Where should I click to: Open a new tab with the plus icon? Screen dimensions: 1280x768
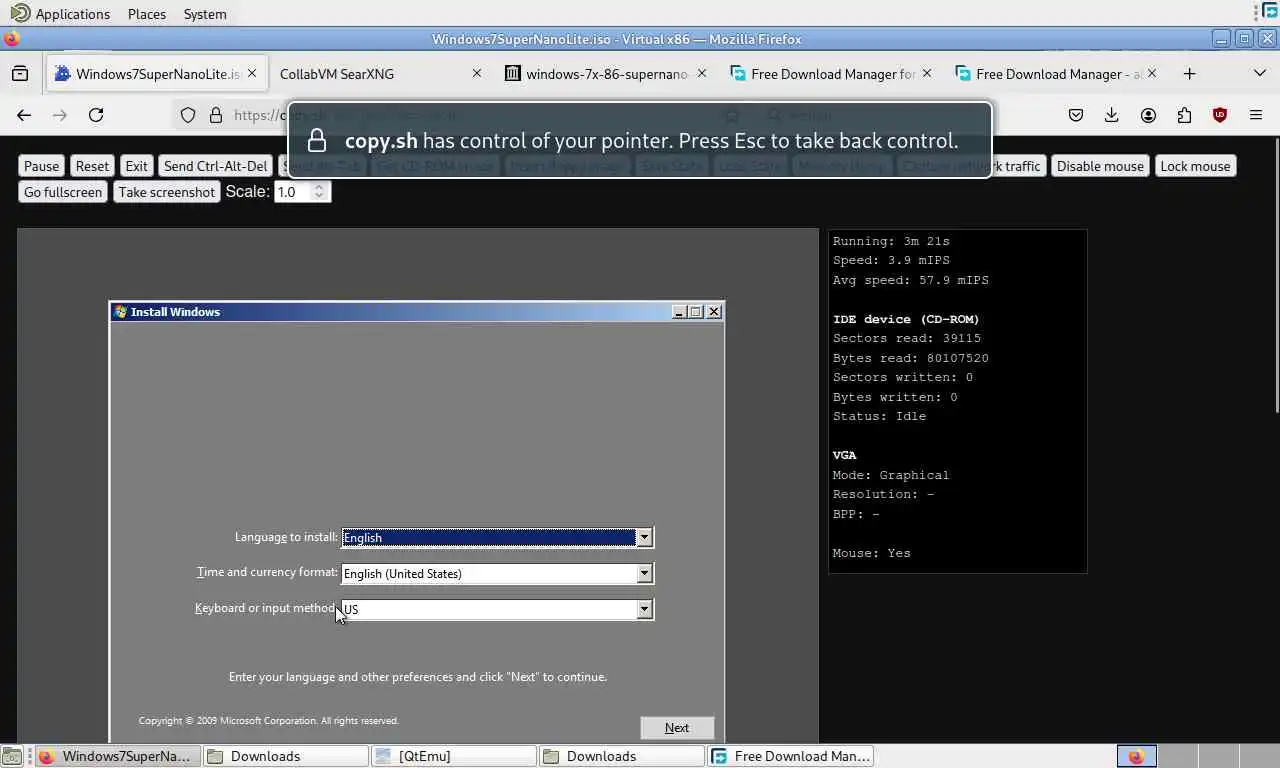(x=1189, y=74)
